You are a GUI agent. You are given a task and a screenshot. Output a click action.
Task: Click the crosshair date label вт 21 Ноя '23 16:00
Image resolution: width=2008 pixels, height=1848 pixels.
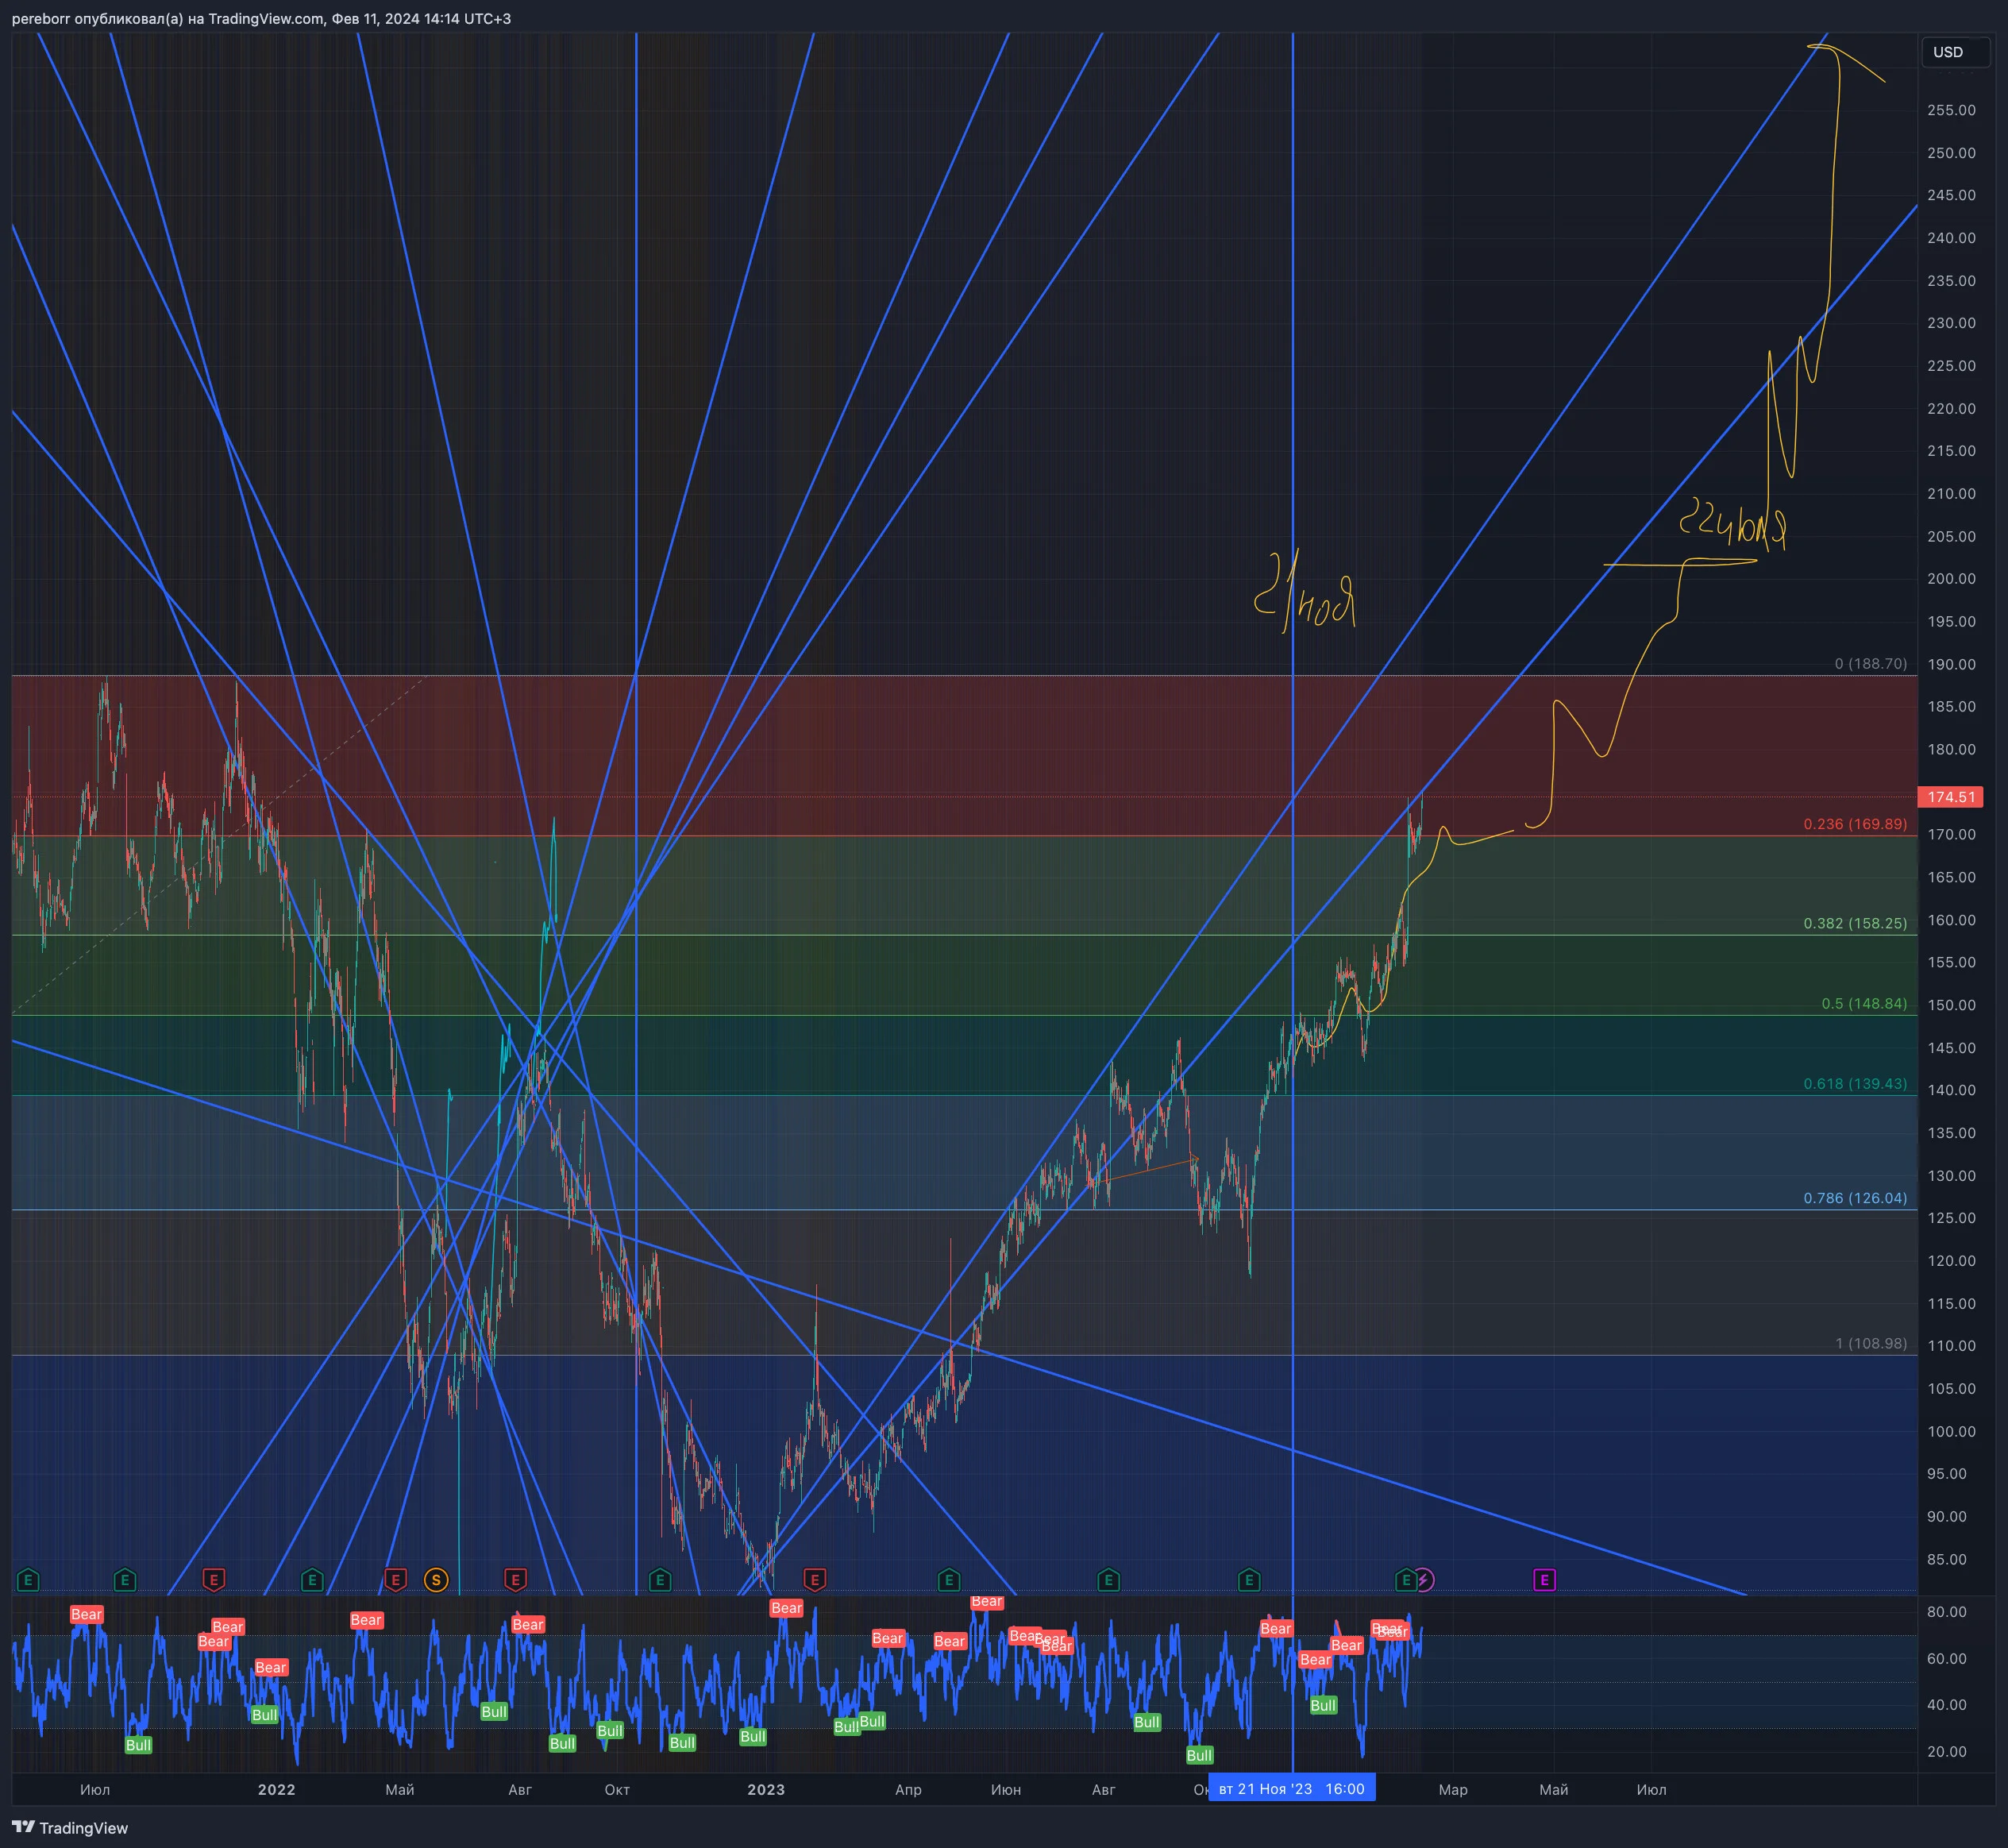[x=1292, y=1789]
